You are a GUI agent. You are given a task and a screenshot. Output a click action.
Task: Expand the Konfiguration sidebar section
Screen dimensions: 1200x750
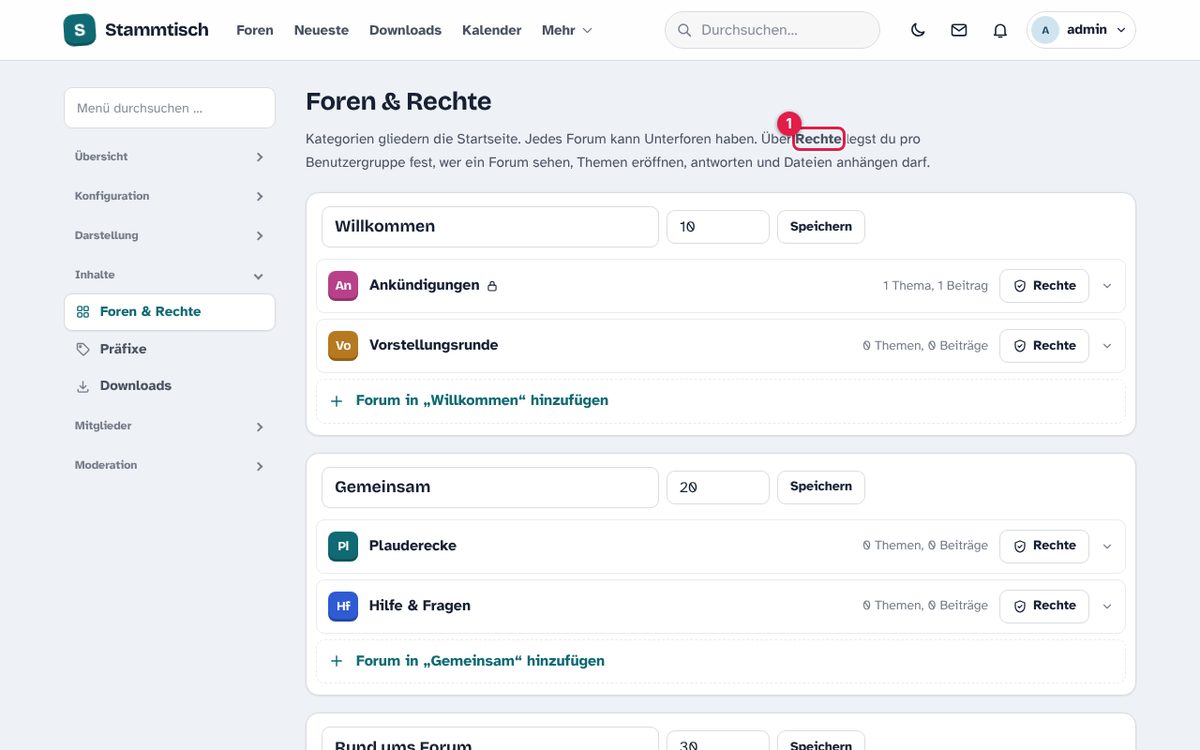(169, 196)
